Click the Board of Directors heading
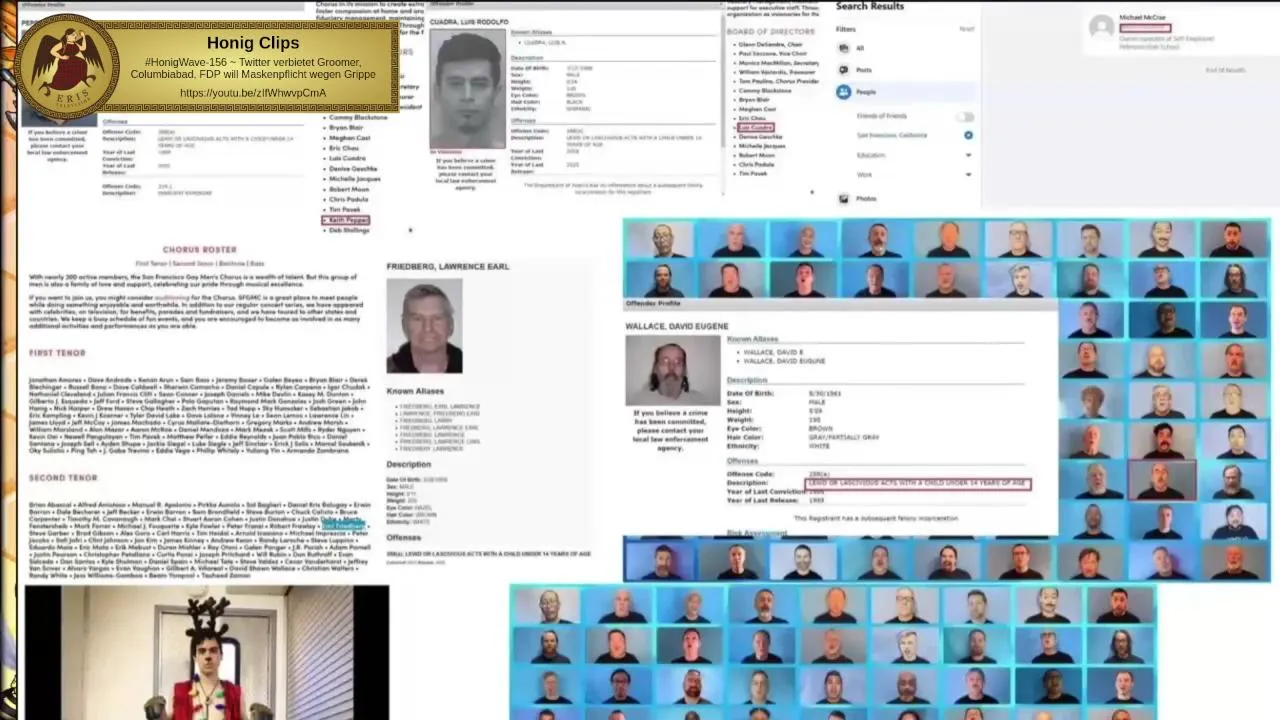 pyautogui.click(x=771, y=32)
